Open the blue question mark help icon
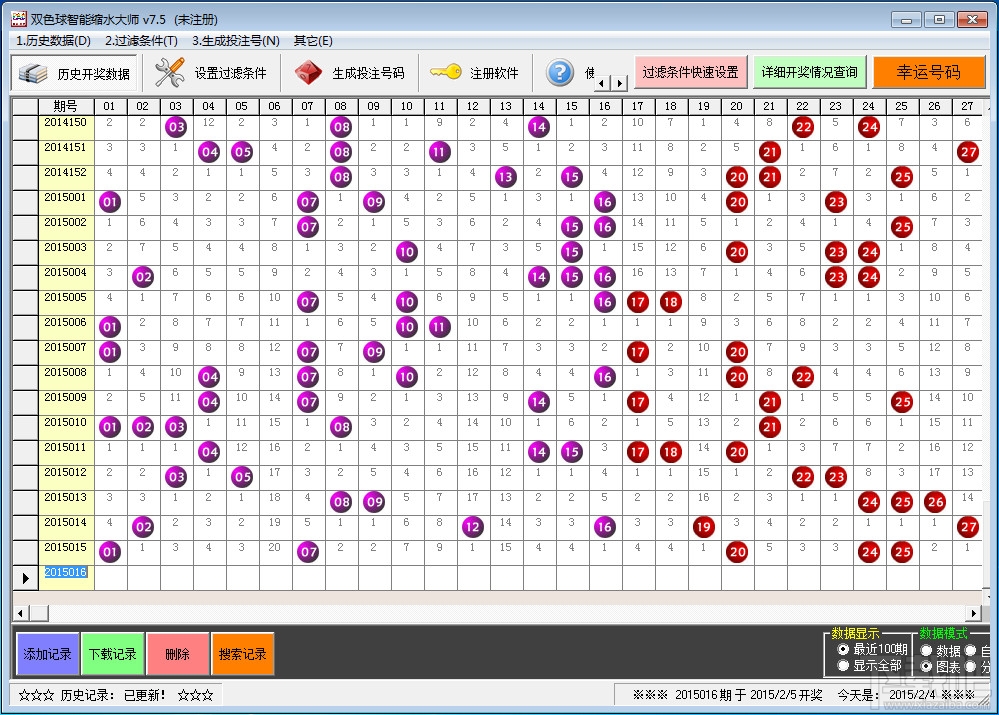Image resolution: width=999 pixels, height=715 pixels. (560, 73)
